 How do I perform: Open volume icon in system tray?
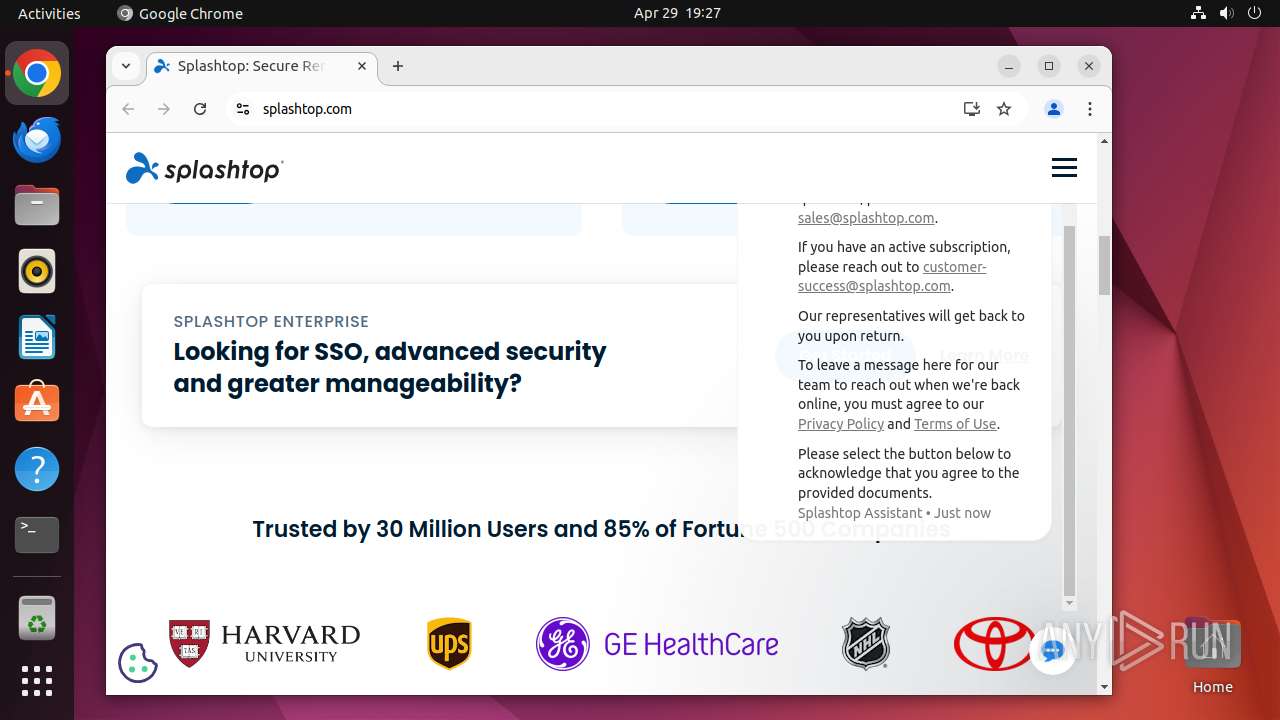coord(1227,13)
